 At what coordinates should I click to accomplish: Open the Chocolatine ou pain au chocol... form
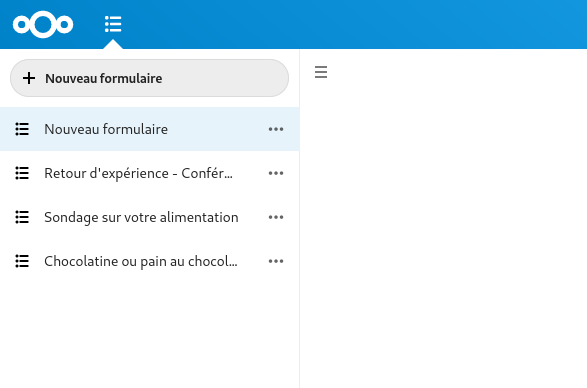point(141,261)
